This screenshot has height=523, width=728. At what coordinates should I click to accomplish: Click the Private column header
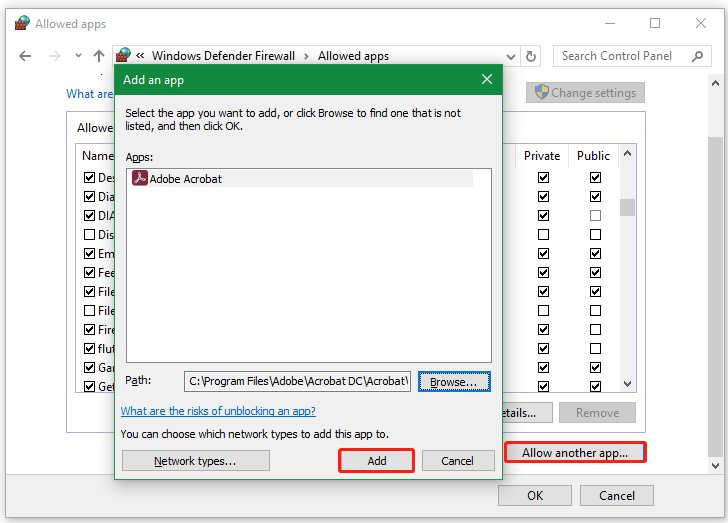pos(542,156)
